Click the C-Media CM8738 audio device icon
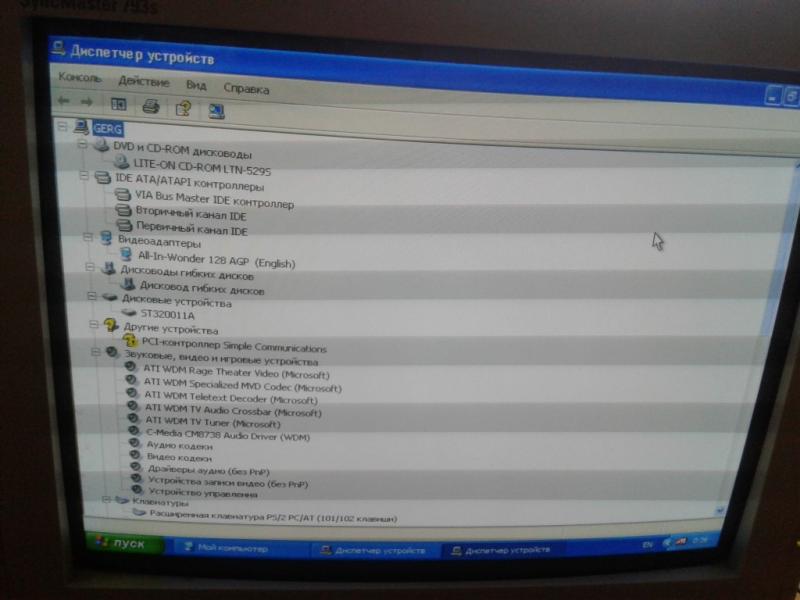This screenshot has width=800, height=600. click(x=134, y=432)
